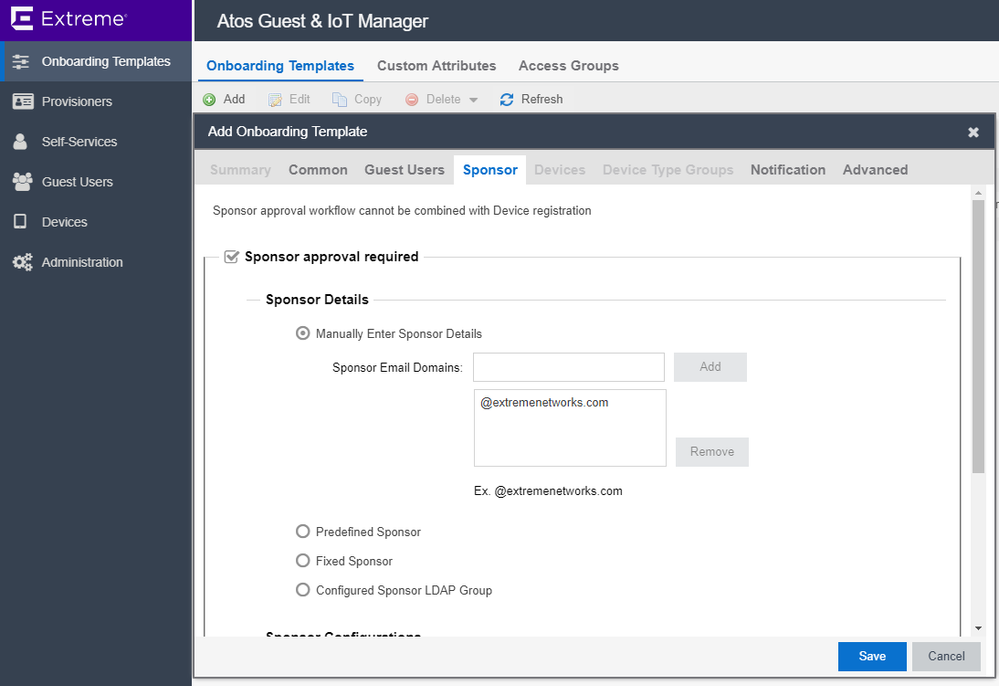
Task: Click the Edit pencil icon in toolbar
Action: tap(275, 99)
